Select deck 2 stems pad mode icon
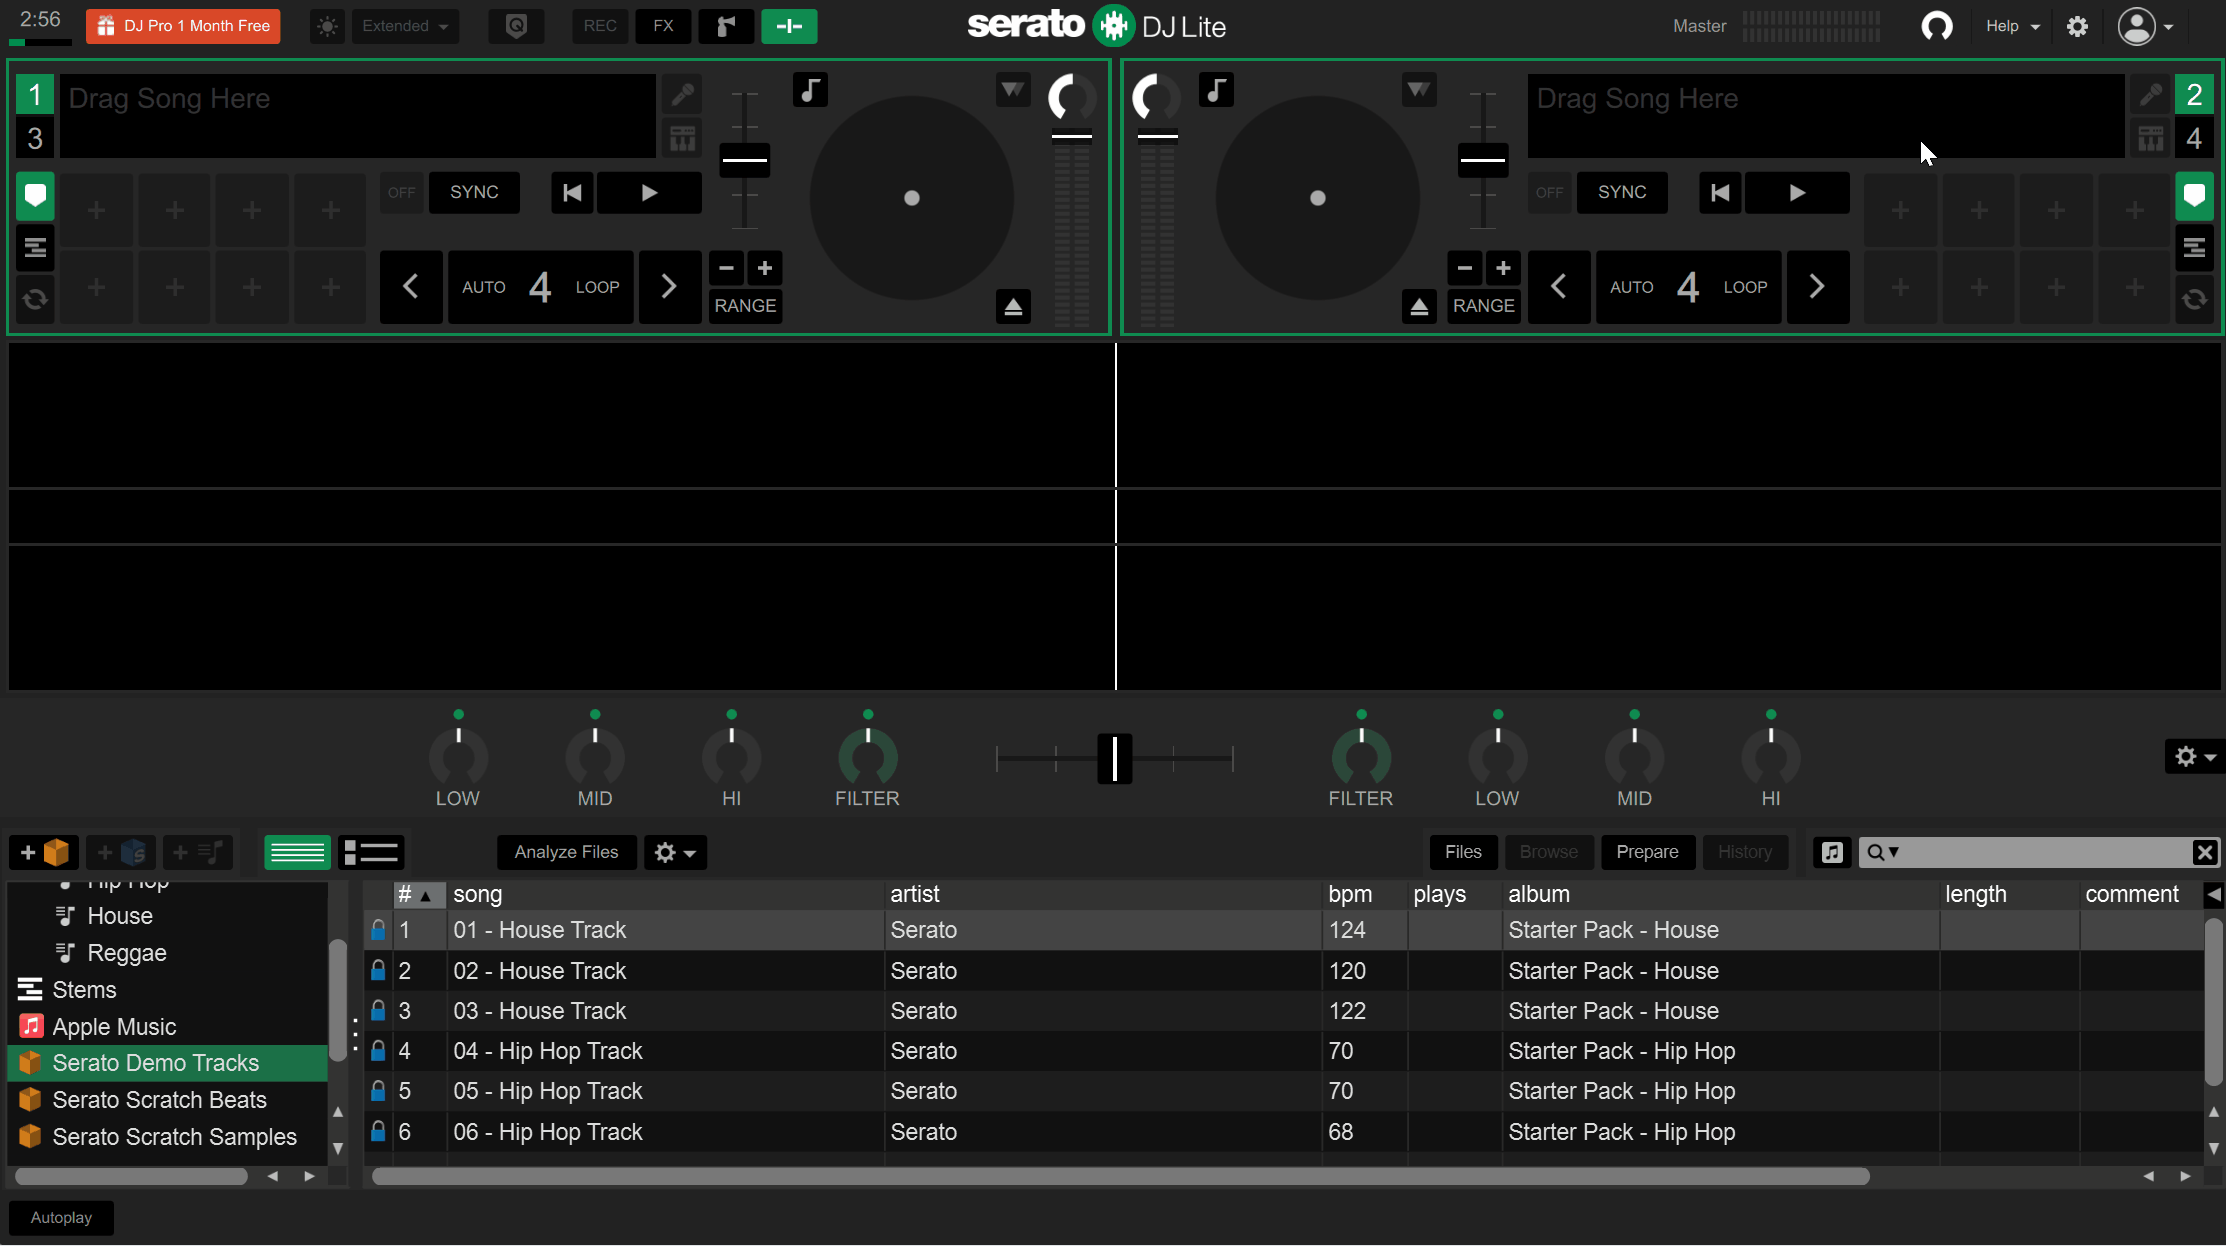Image resolution: width=2226 pixels, height=1246 pixels. 2194,247
